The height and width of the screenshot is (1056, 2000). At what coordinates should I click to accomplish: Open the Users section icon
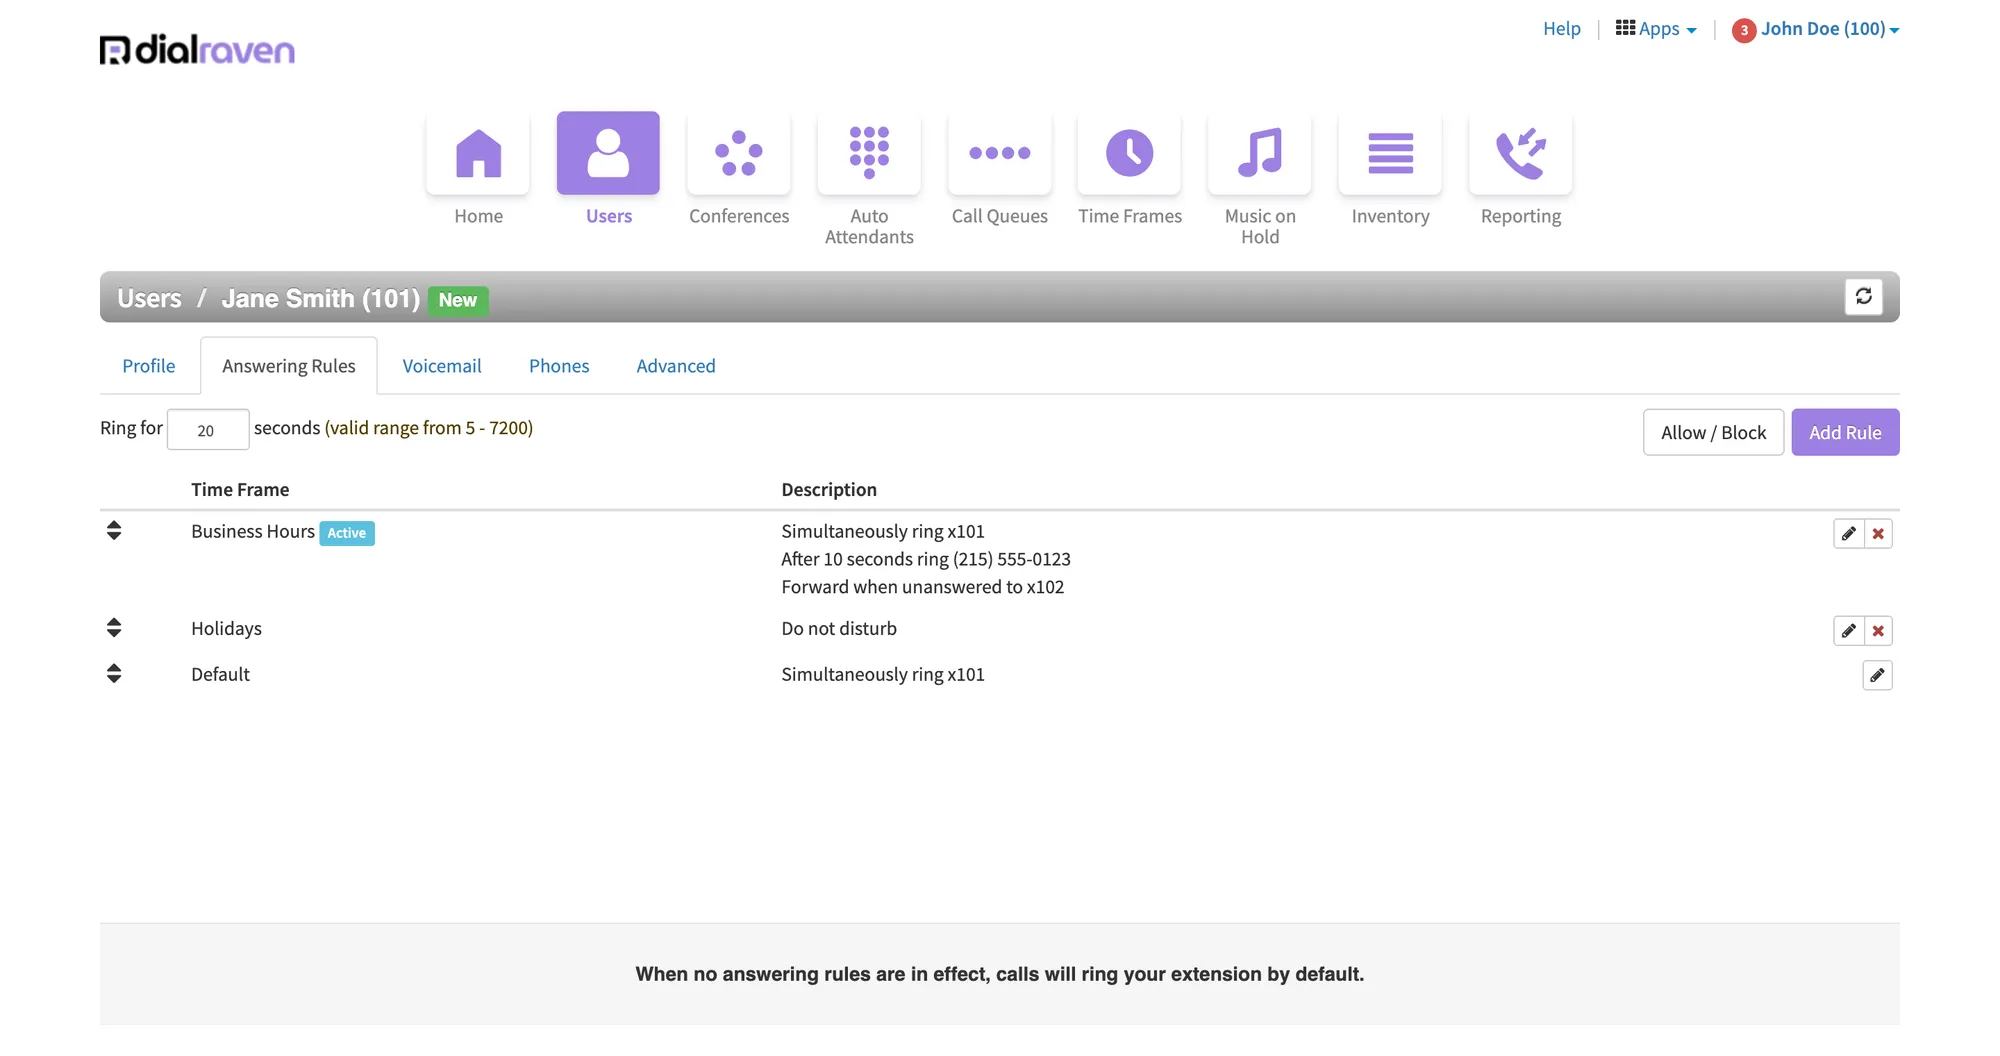click(608, 153)
